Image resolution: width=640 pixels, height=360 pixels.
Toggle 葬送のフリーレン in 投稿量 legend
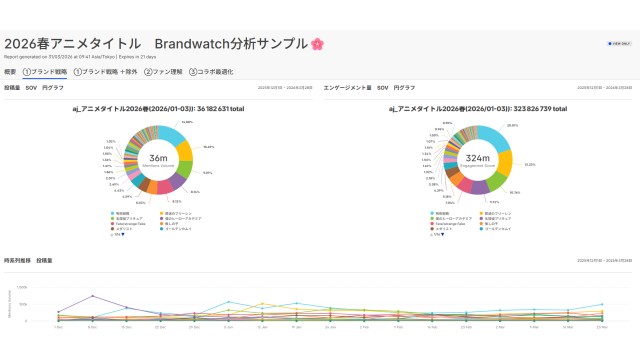pyautogui.click(x=177, y=213)
